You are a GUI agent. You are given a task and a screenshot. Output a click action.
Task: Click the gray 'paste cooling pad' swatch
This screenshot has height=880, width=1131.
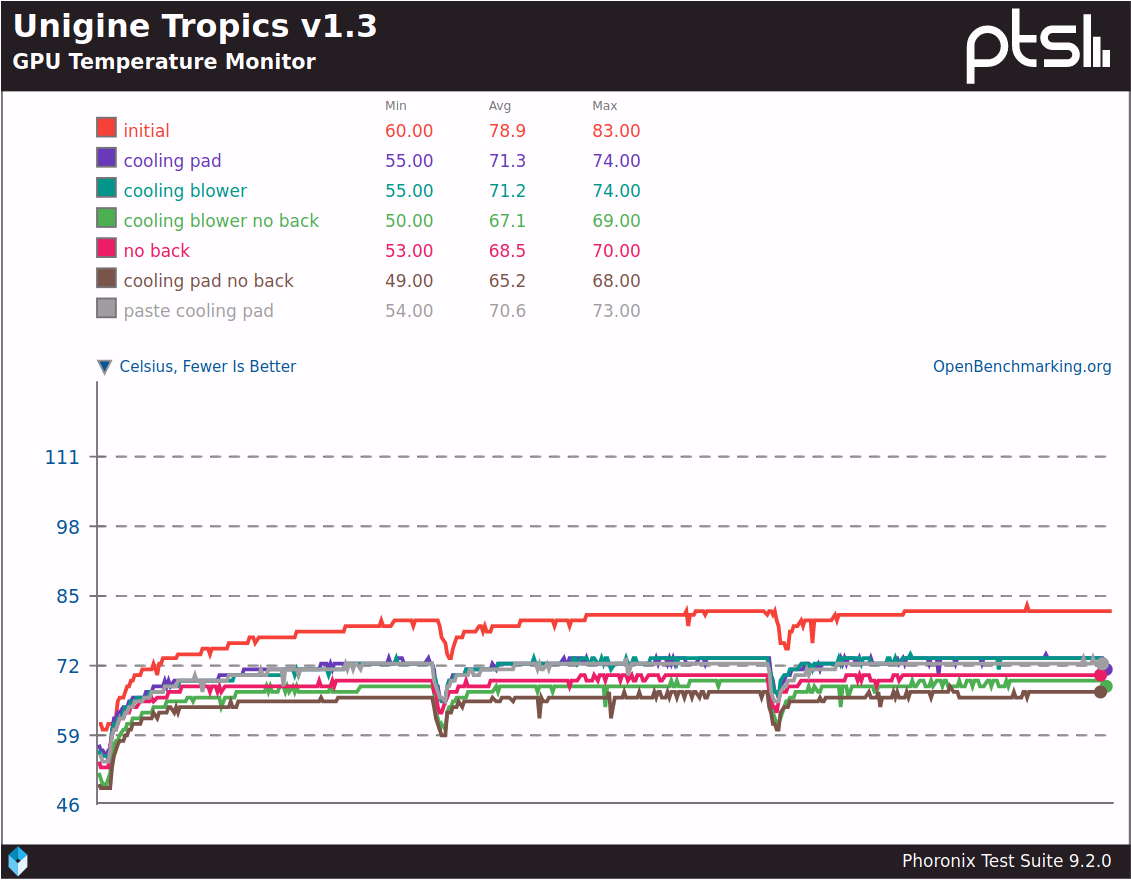(107, 308)
